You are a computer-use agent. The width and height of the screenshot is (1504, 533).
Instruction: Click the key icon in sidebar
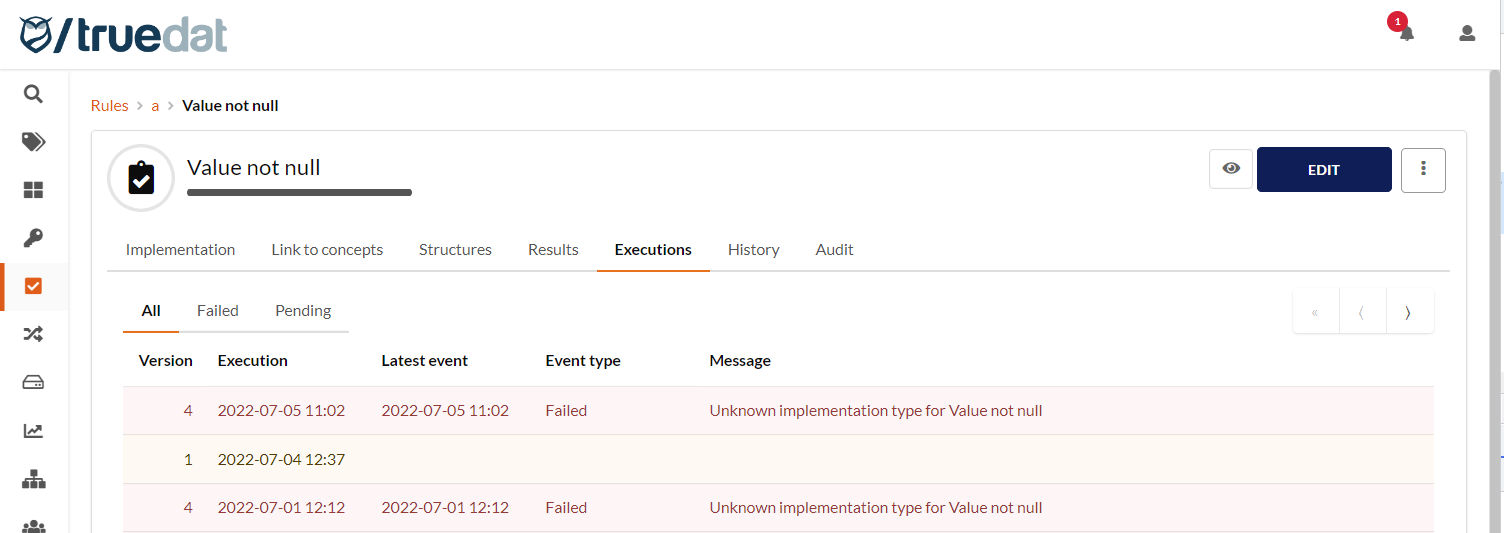coord(33,238)
